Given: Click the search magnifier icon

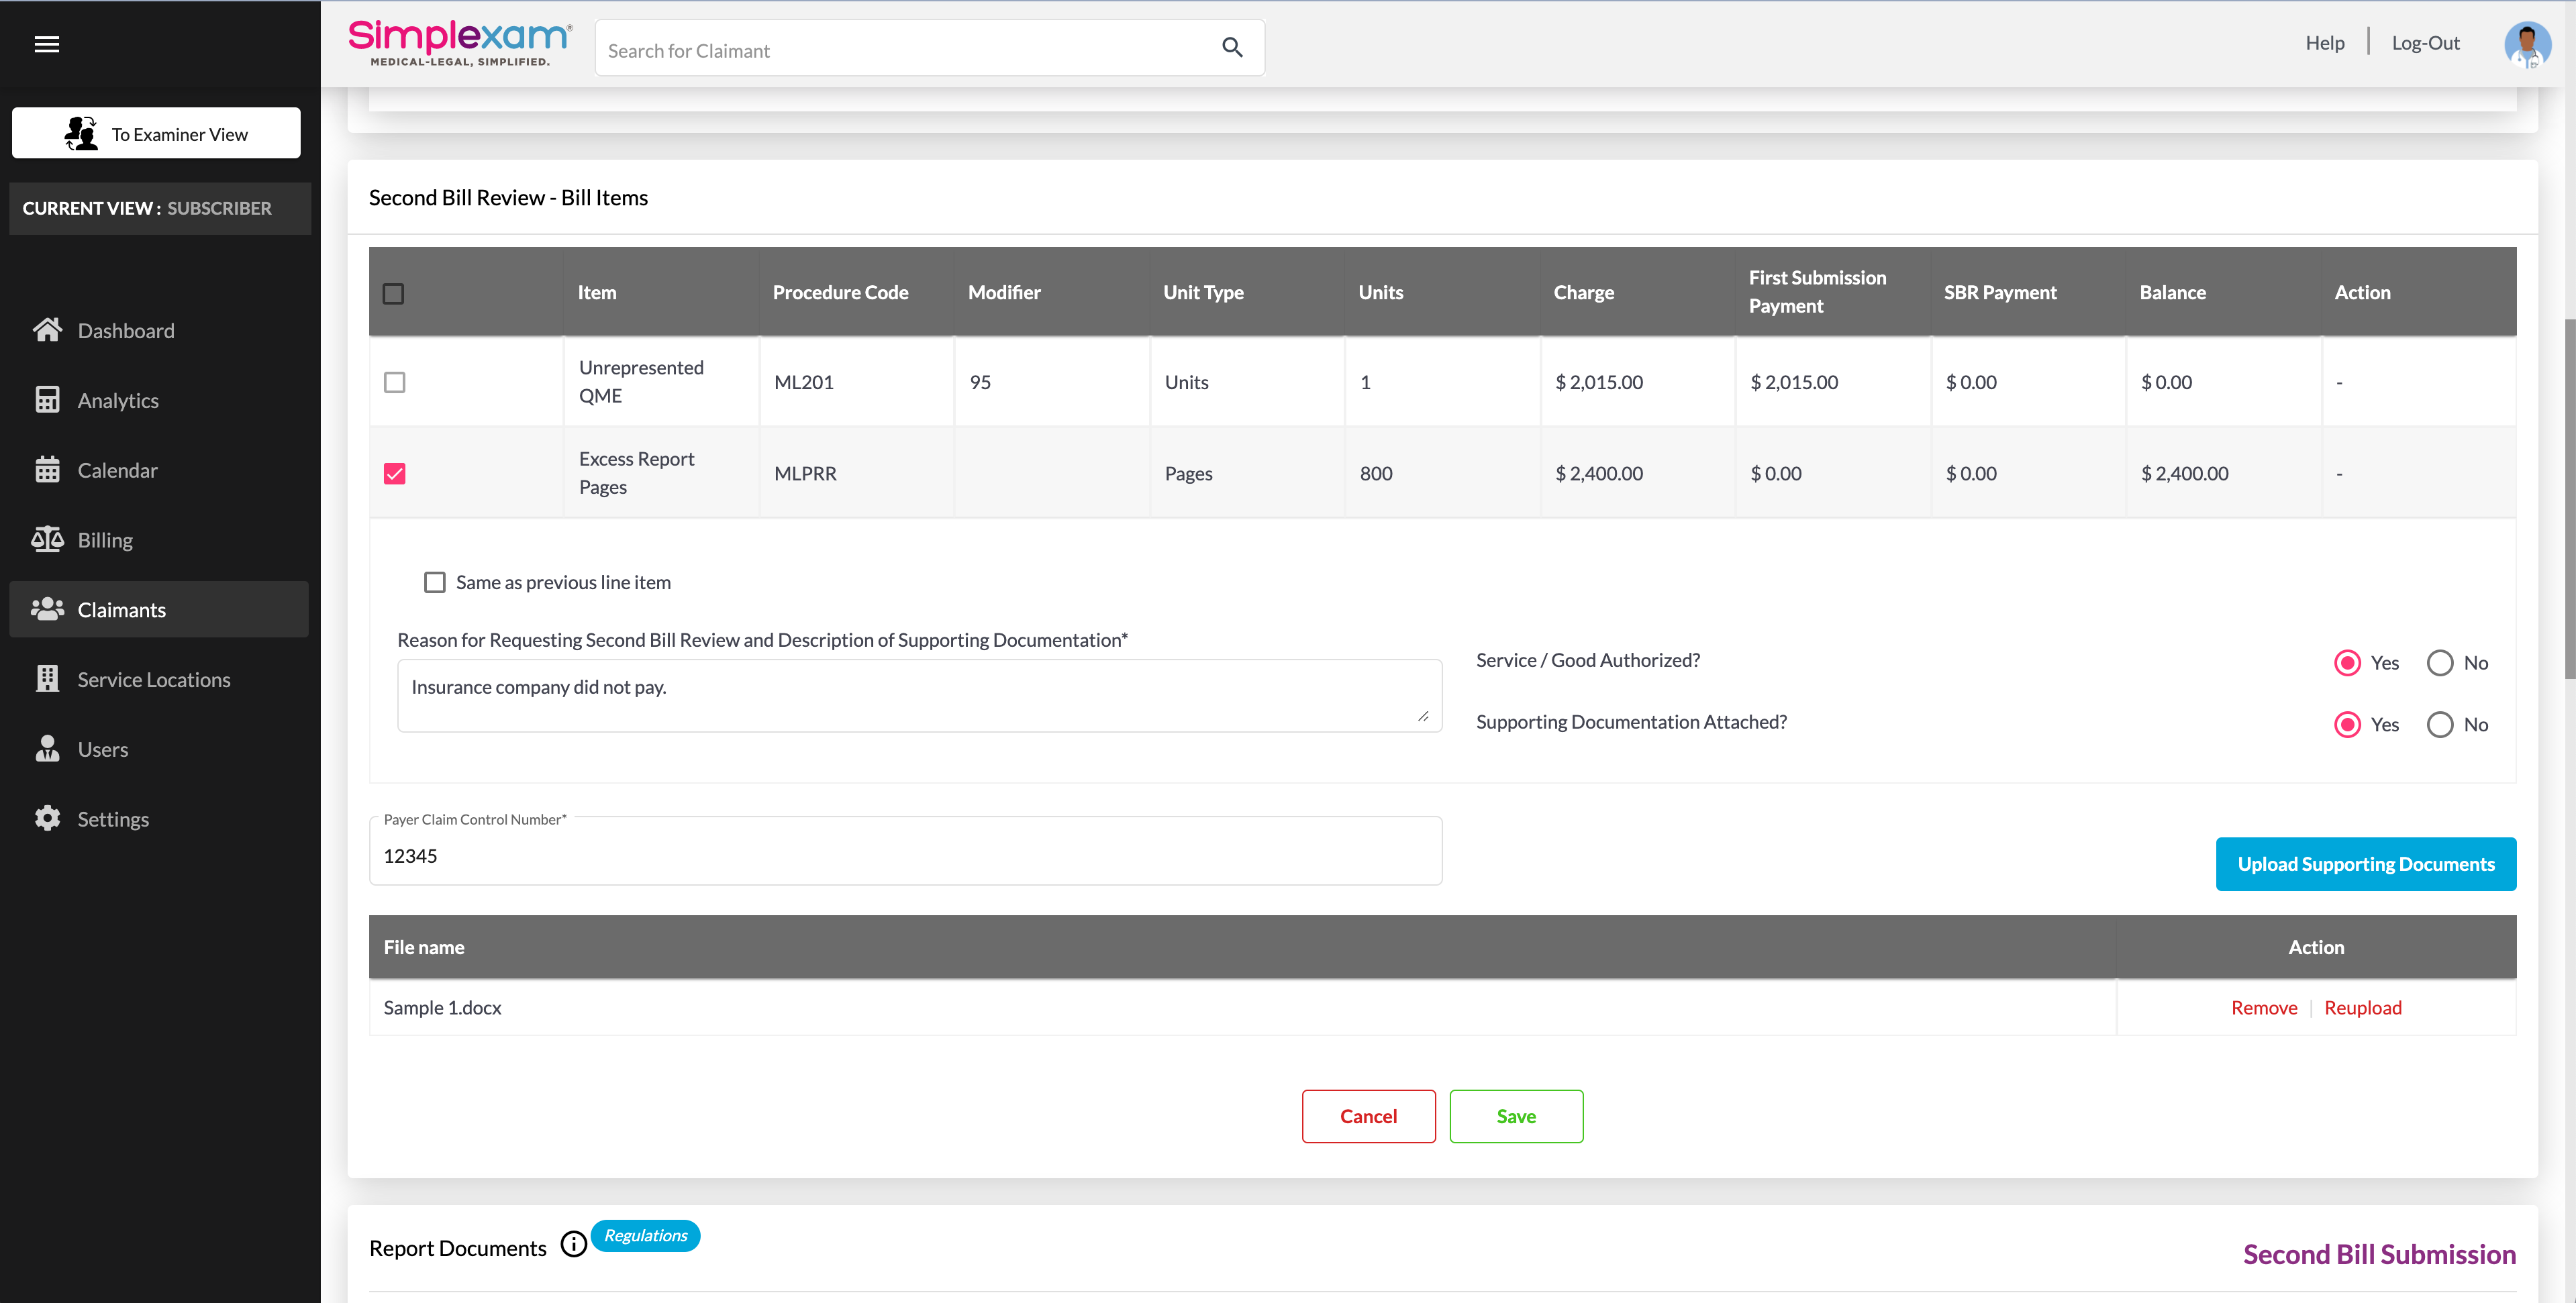Looking at the screenshot, I should [x=1232, y=47].
